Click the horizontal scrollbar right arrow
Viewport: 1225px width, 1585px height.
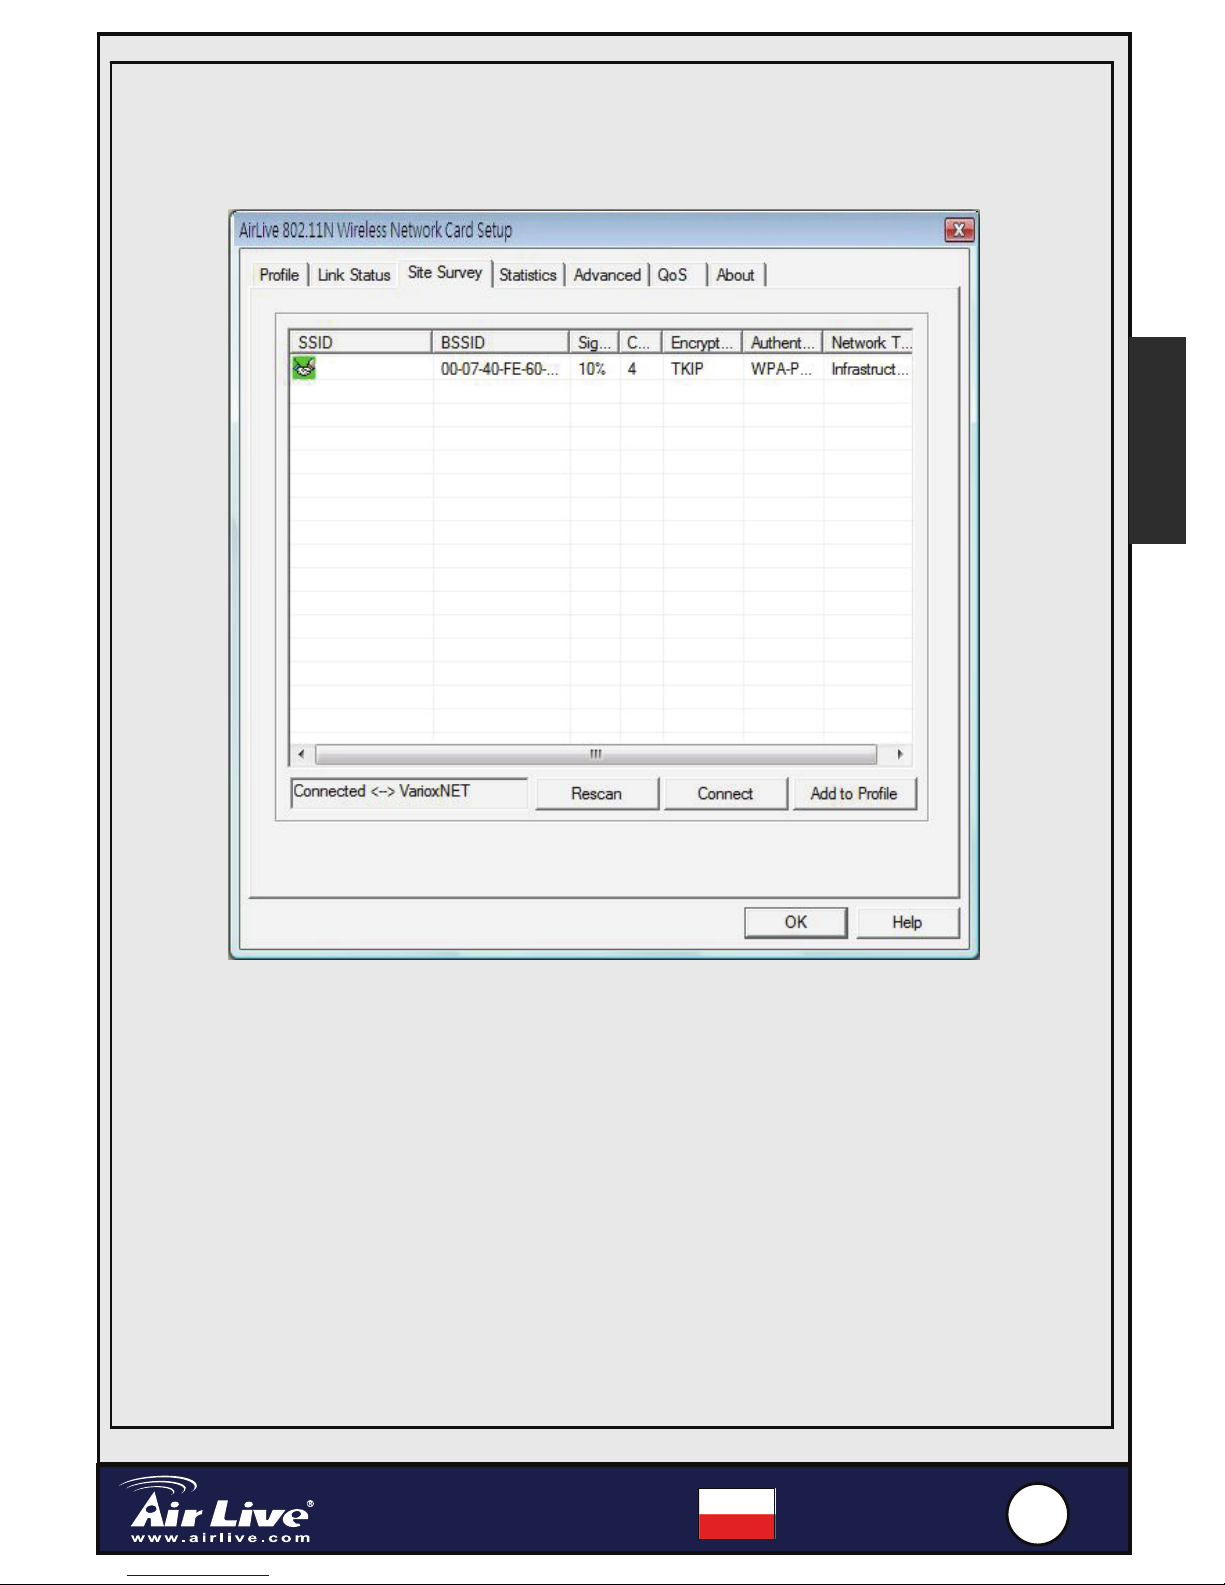coord(900,754)
